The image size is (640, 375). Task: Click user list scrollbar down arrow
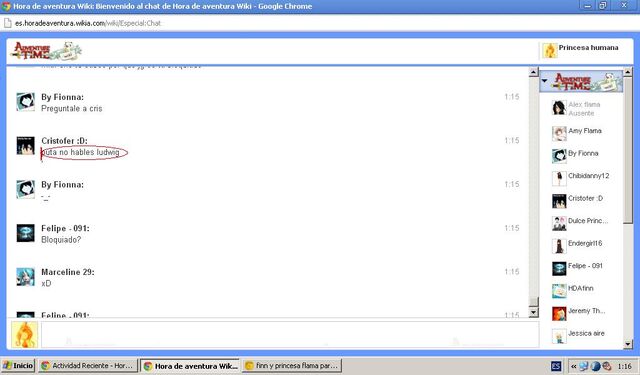(x=628, y=344)
